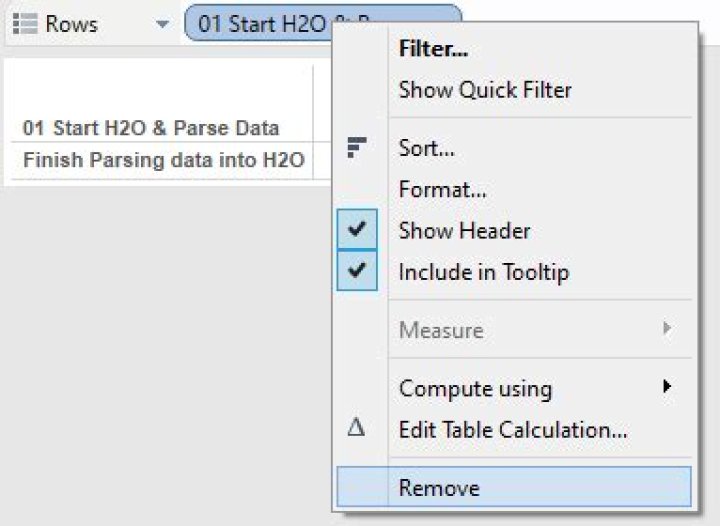The height and width of the screenshot is (526, 720).
Task: Open the Rows shelf dropdown arrow
Action: [x=162, y=24]
